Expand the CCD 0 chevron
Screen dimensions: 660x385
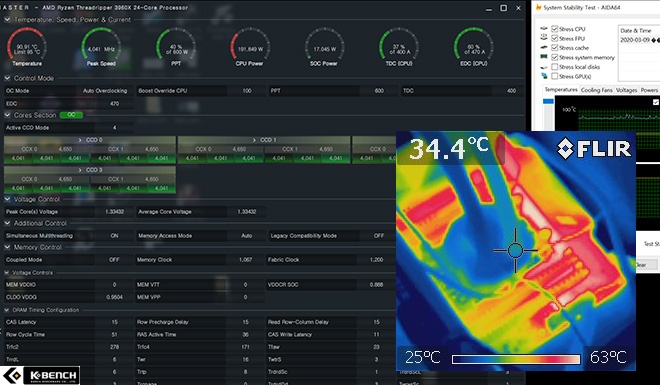click(x=80, y=140)
